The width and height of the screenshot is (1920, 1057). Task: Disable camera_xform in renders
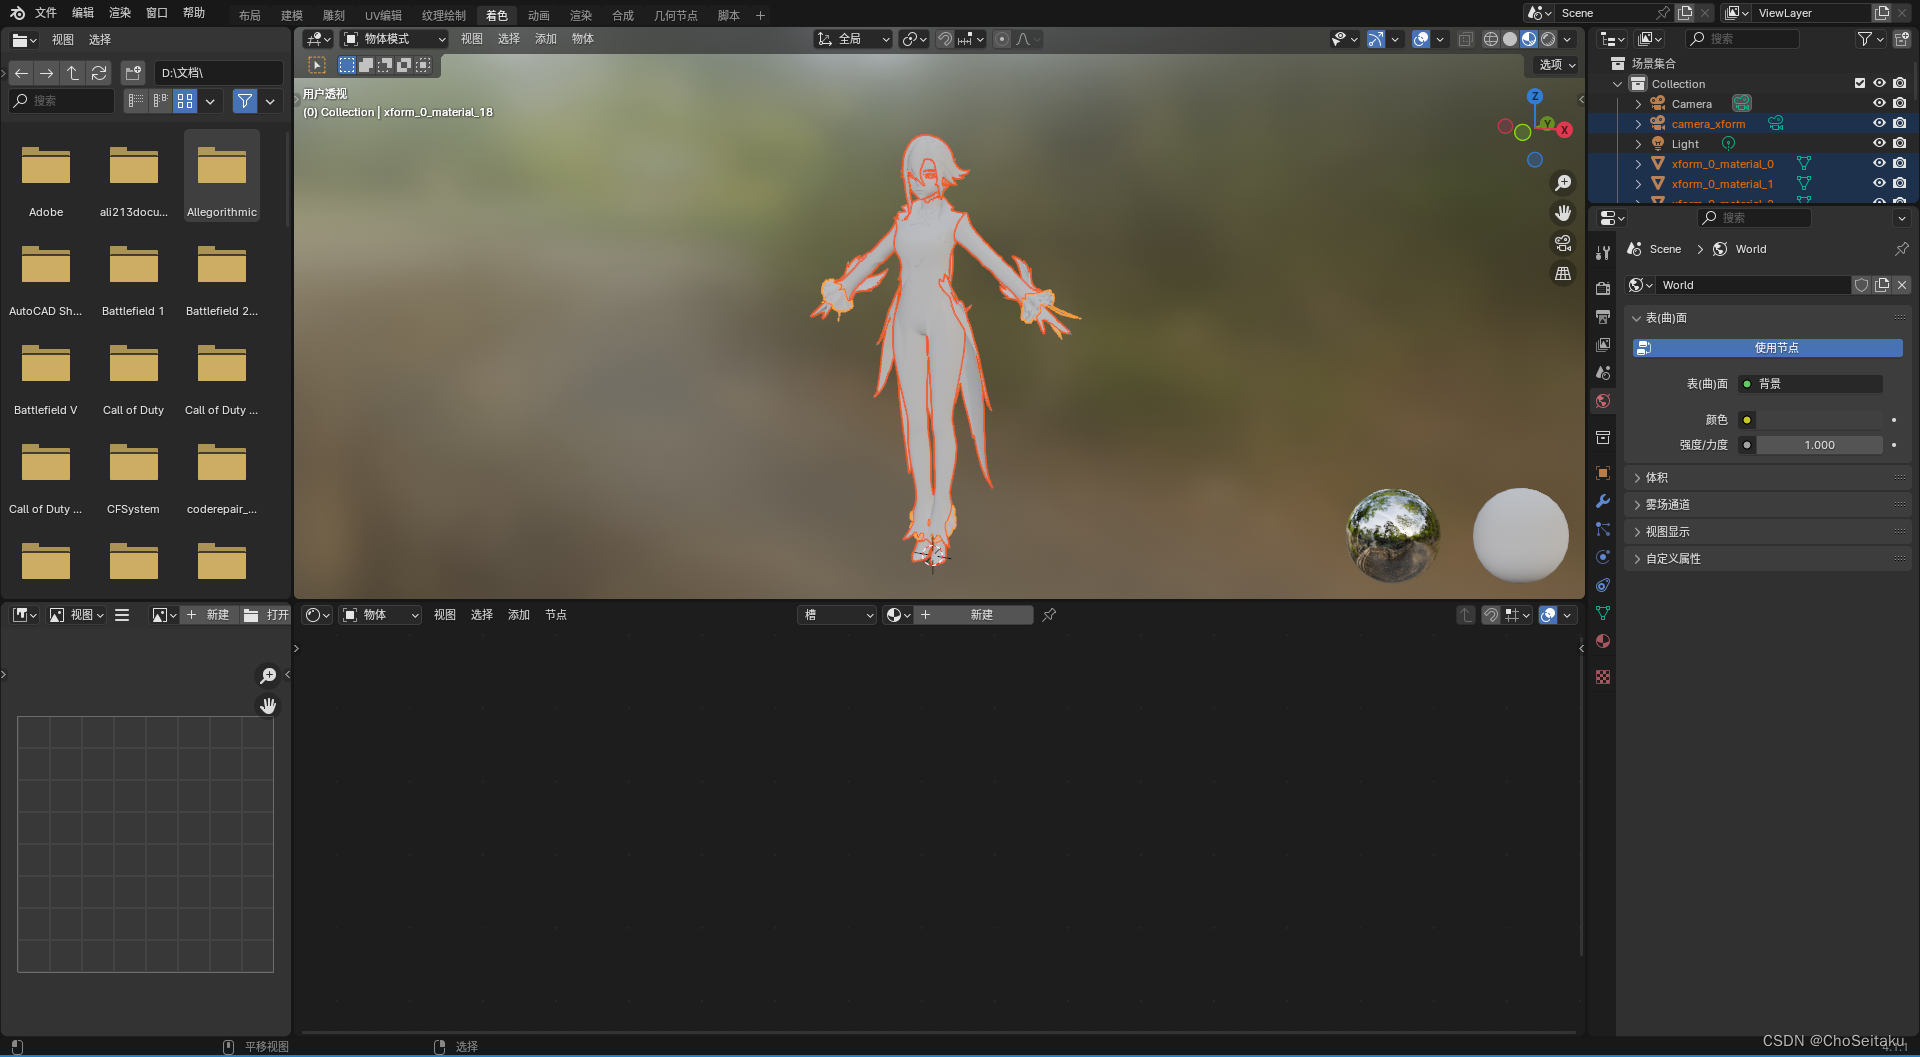click(1899, 123)
